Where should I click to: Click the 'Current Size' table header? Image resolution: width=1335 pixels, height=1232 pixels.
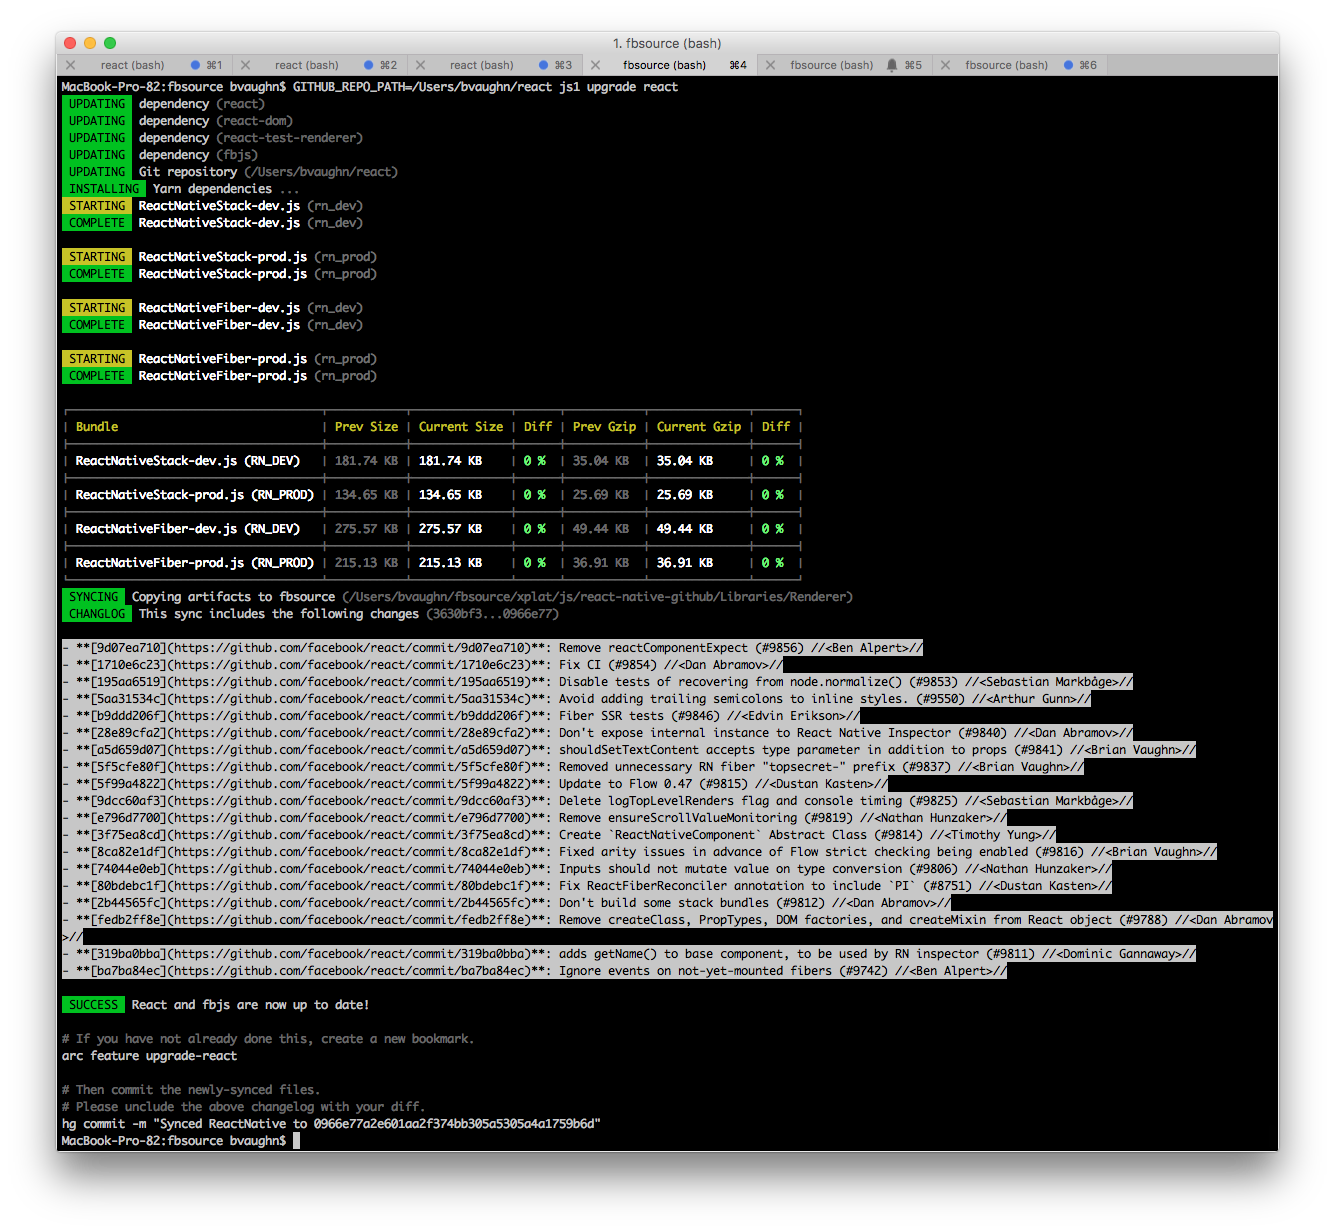(x=461, y=427)
